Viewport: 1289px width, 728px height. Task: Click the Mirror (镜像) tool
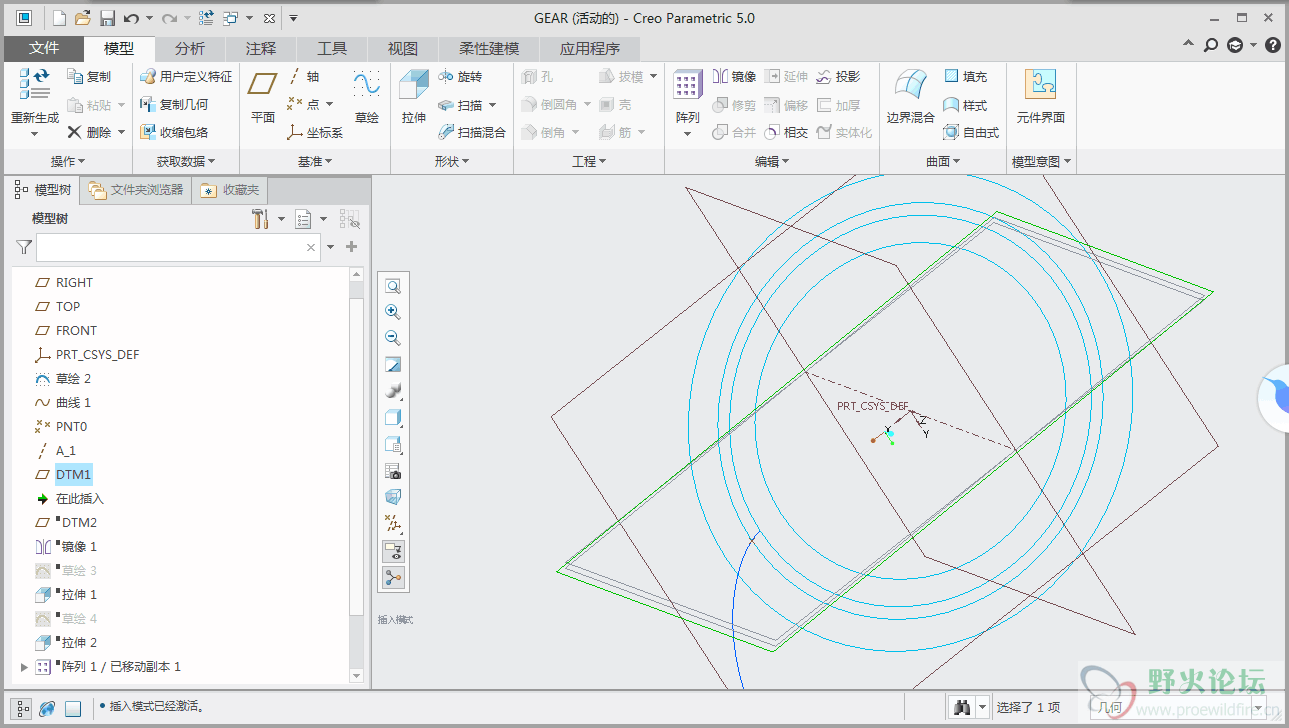734,76
